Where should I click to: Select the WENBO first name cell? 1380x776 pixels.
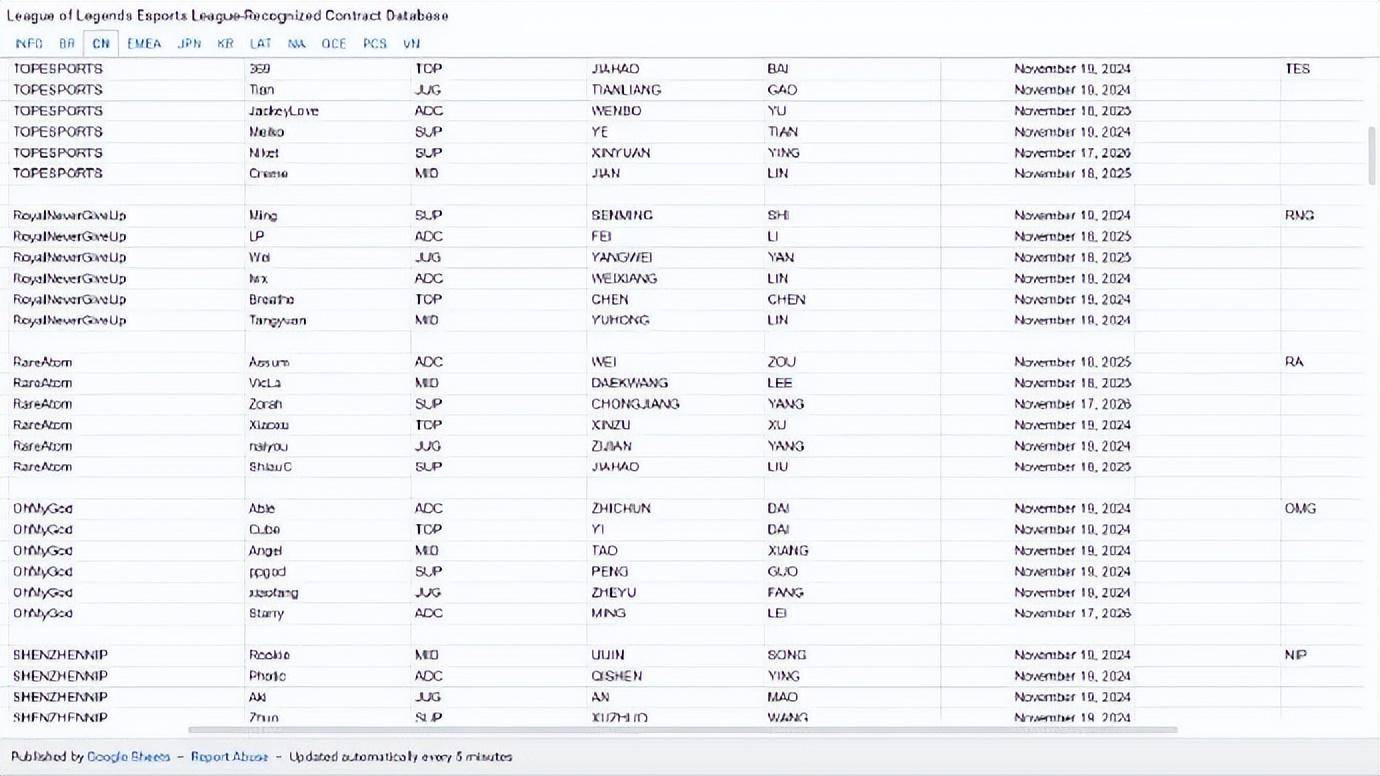click(x=616, y=111)
